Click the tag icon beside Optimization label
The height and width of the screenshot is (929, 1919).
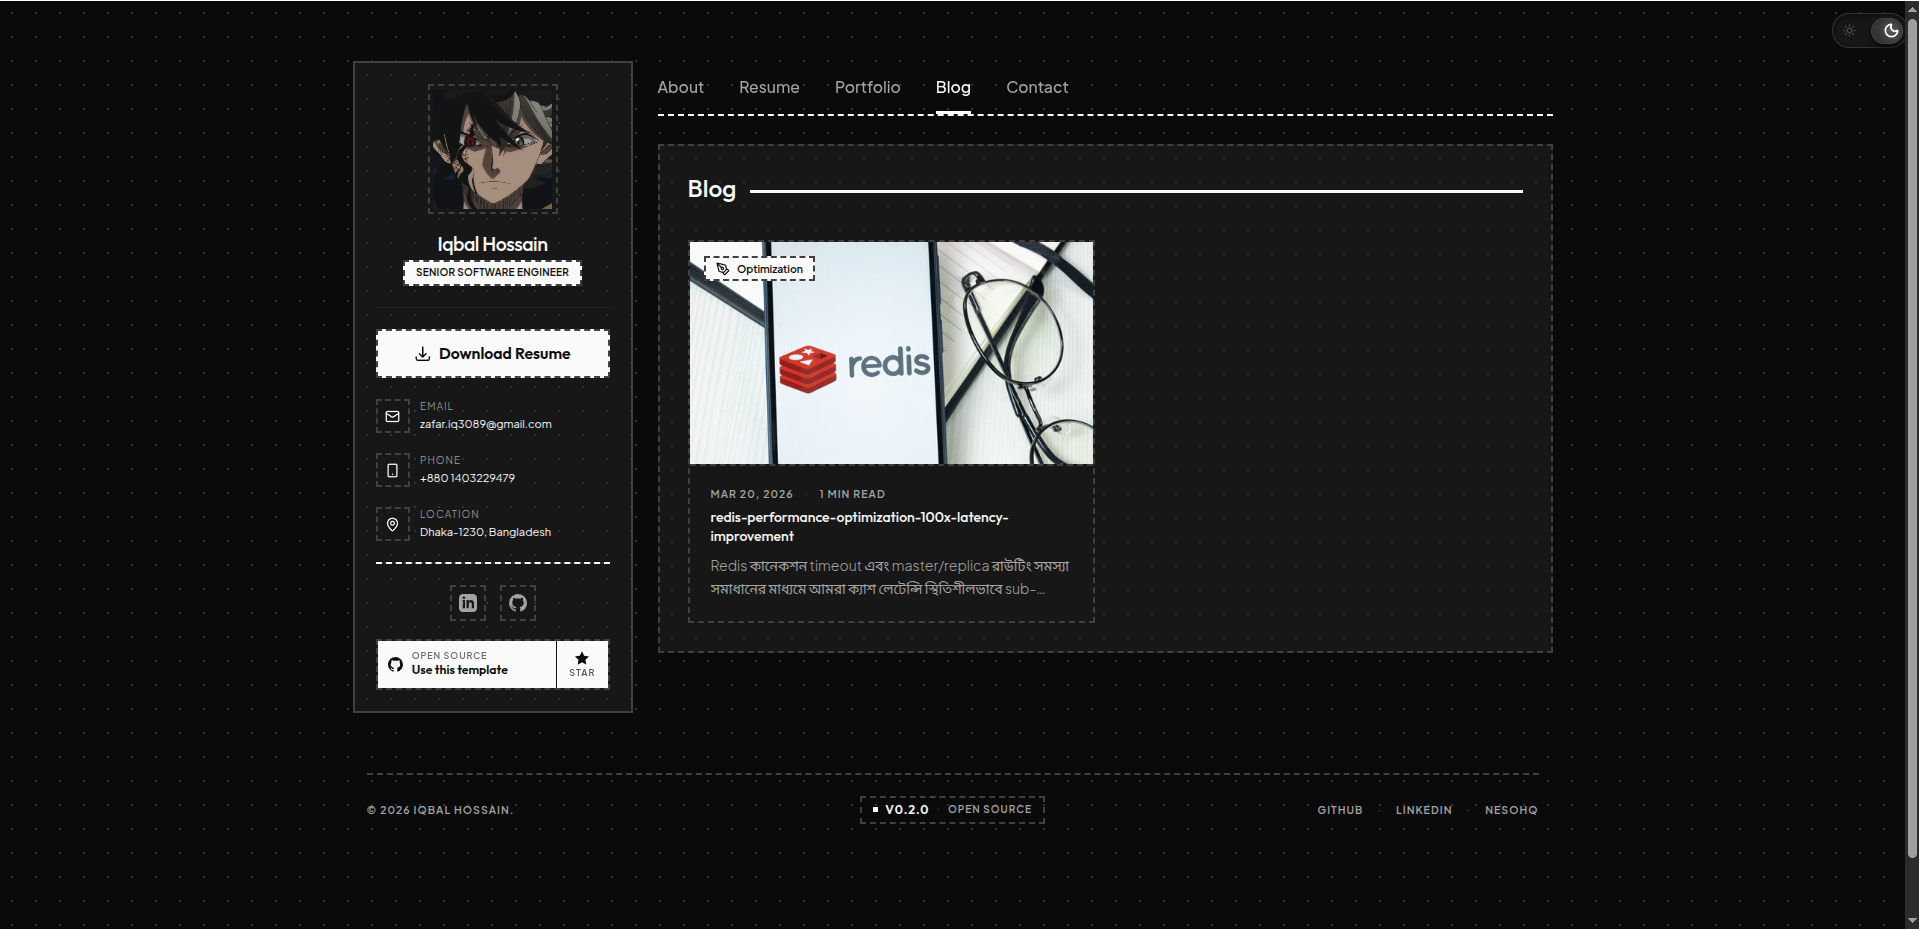[x=723, y=268]
